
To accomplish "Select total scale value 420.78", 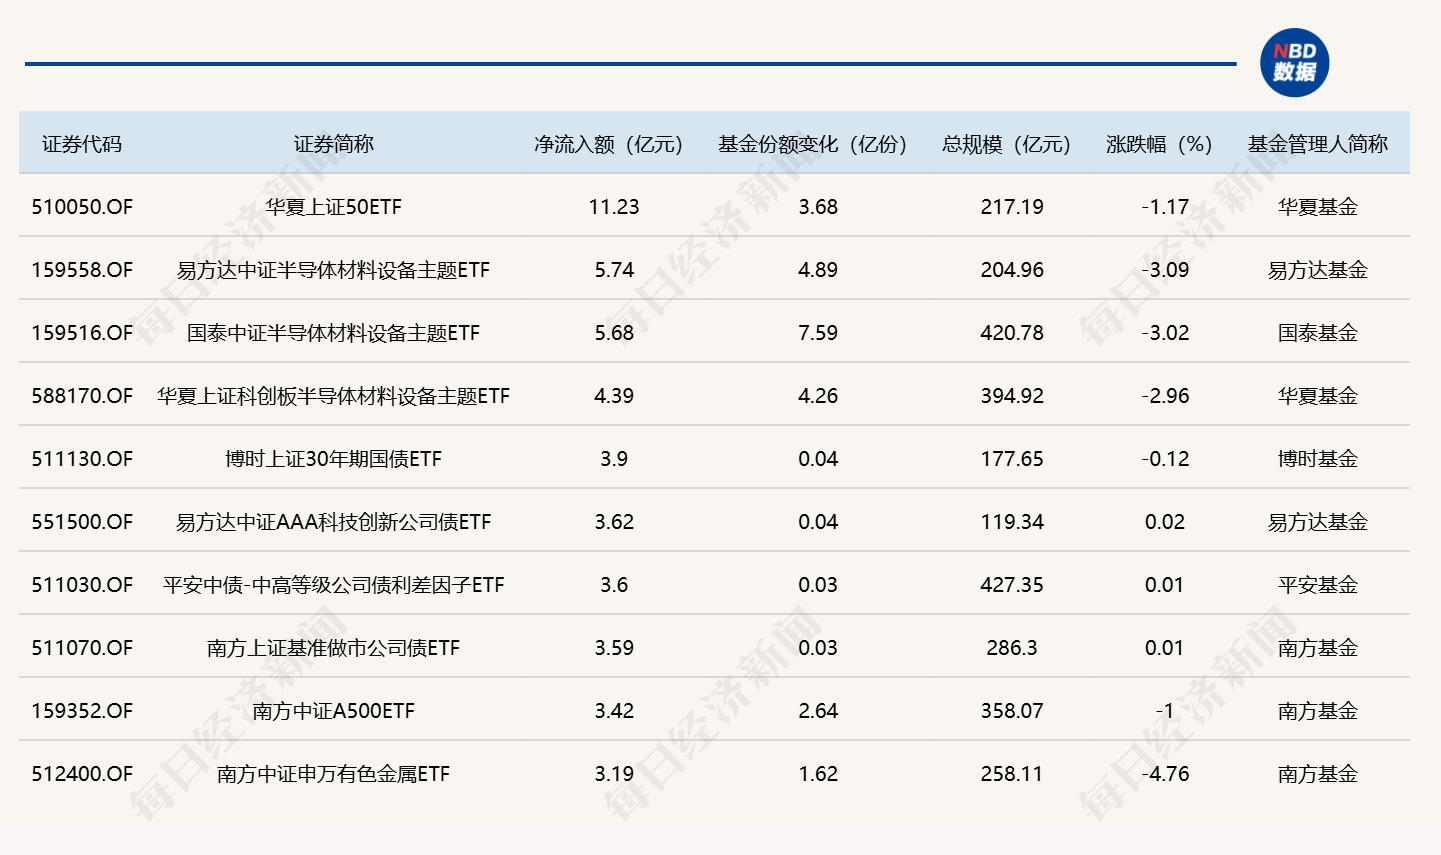I will [1012, 333].
